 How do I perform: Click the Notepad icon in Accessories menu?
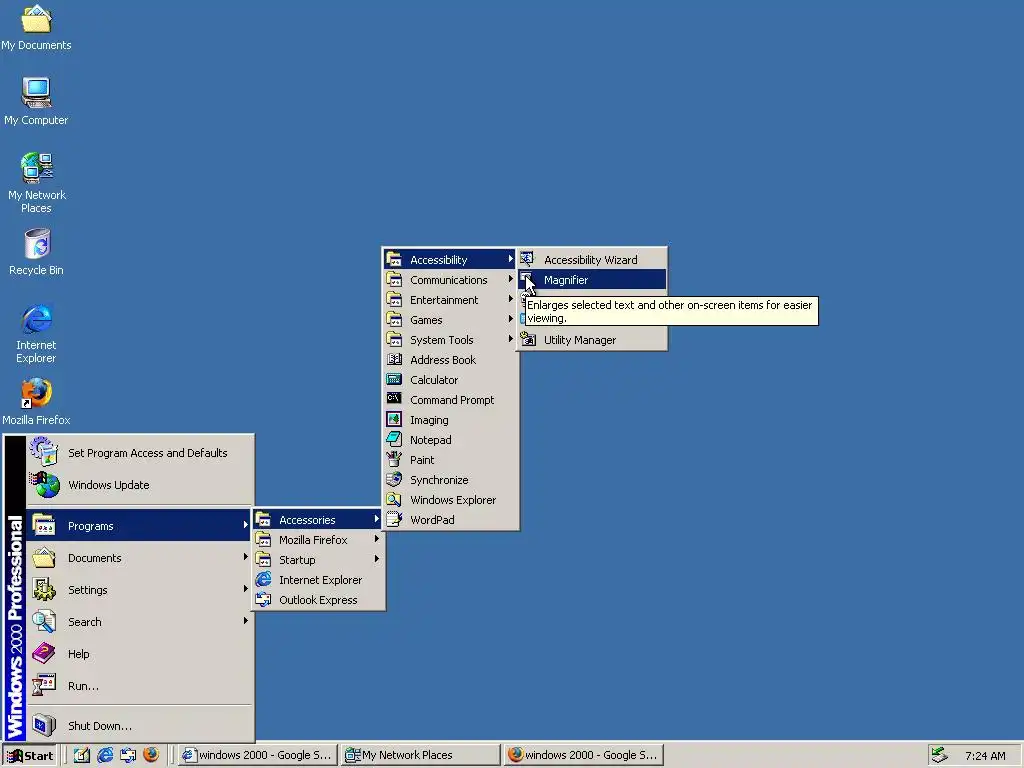tap(394, 440)
